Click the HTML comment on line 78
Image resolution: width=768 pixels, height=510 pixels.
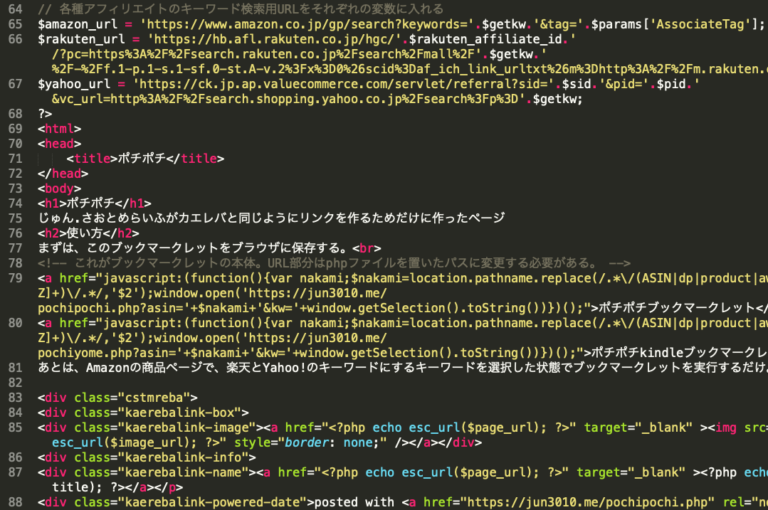[334, 263]
